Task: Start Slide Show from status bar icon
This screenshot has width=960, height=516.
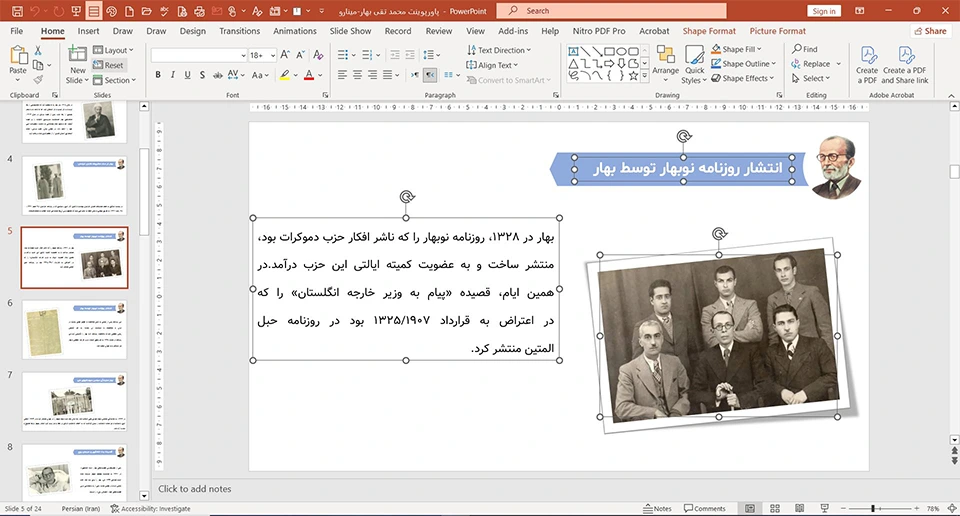Action: (x=824, y=509)
